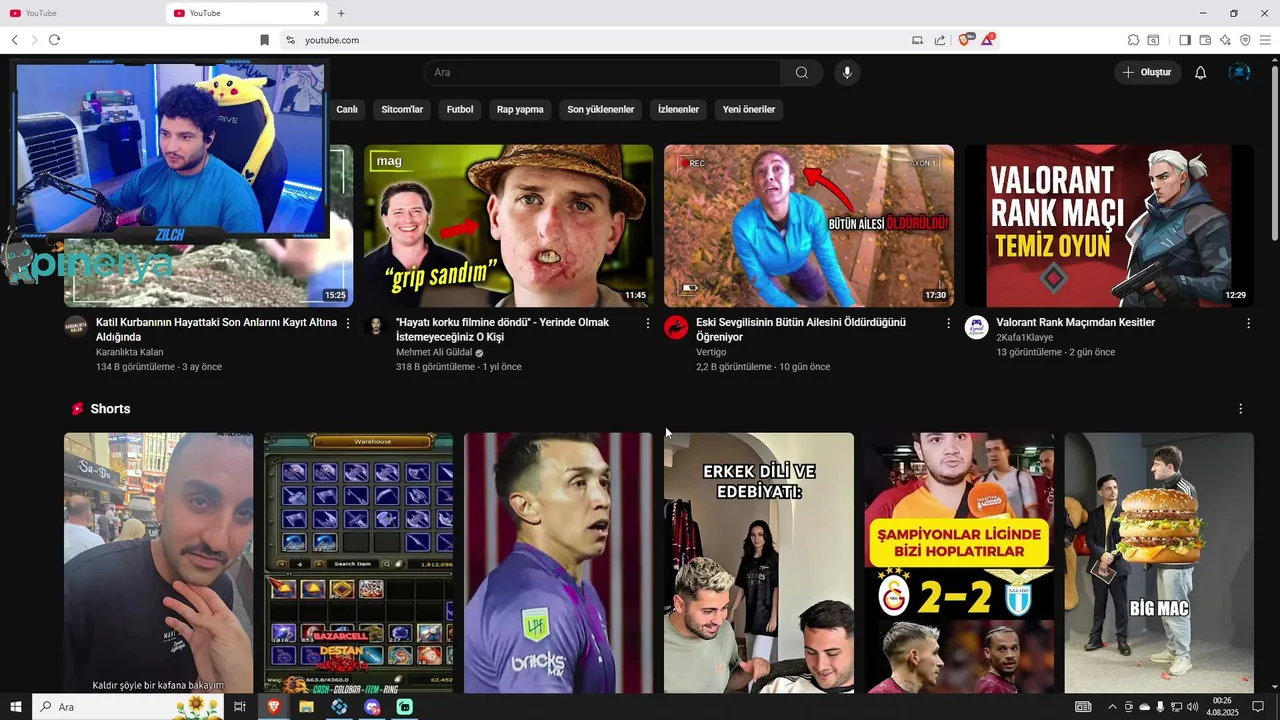Open Leo AI sparkle icon
1280x720 pixels.
pyautogui.click(x=1225, y=40)
